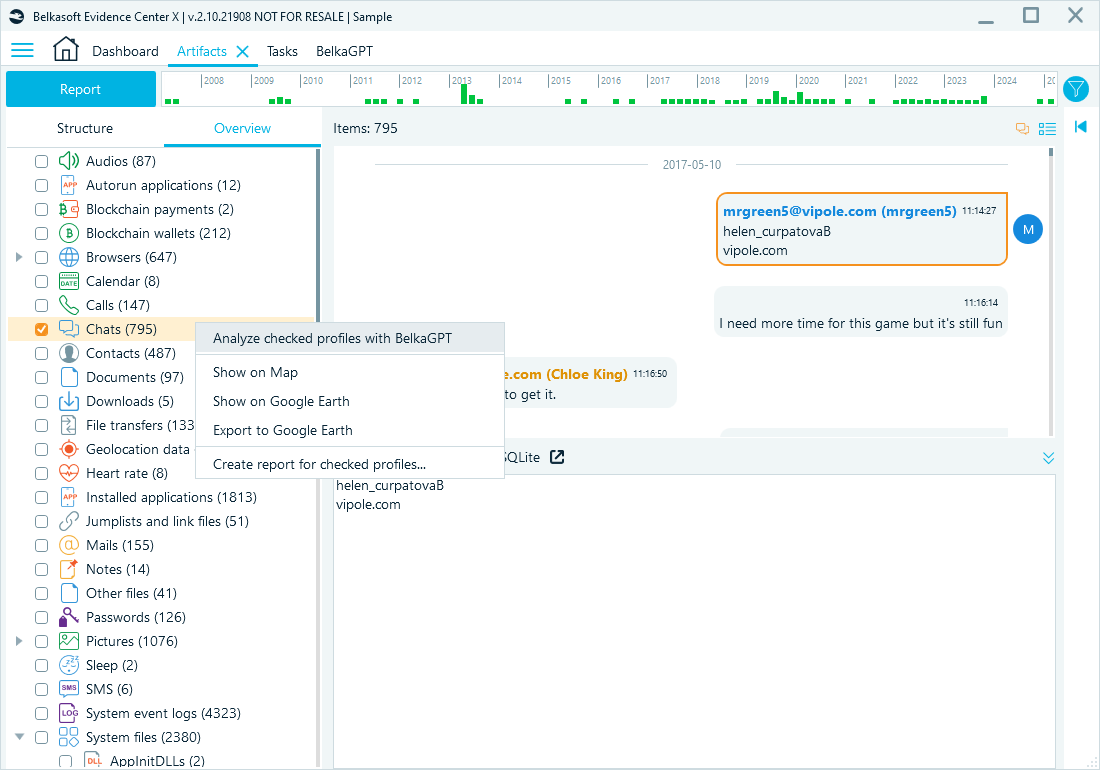The image size is (1100, 770).
Task: Uncheck the Chats artifact checkbox
Action: [40, 329]
